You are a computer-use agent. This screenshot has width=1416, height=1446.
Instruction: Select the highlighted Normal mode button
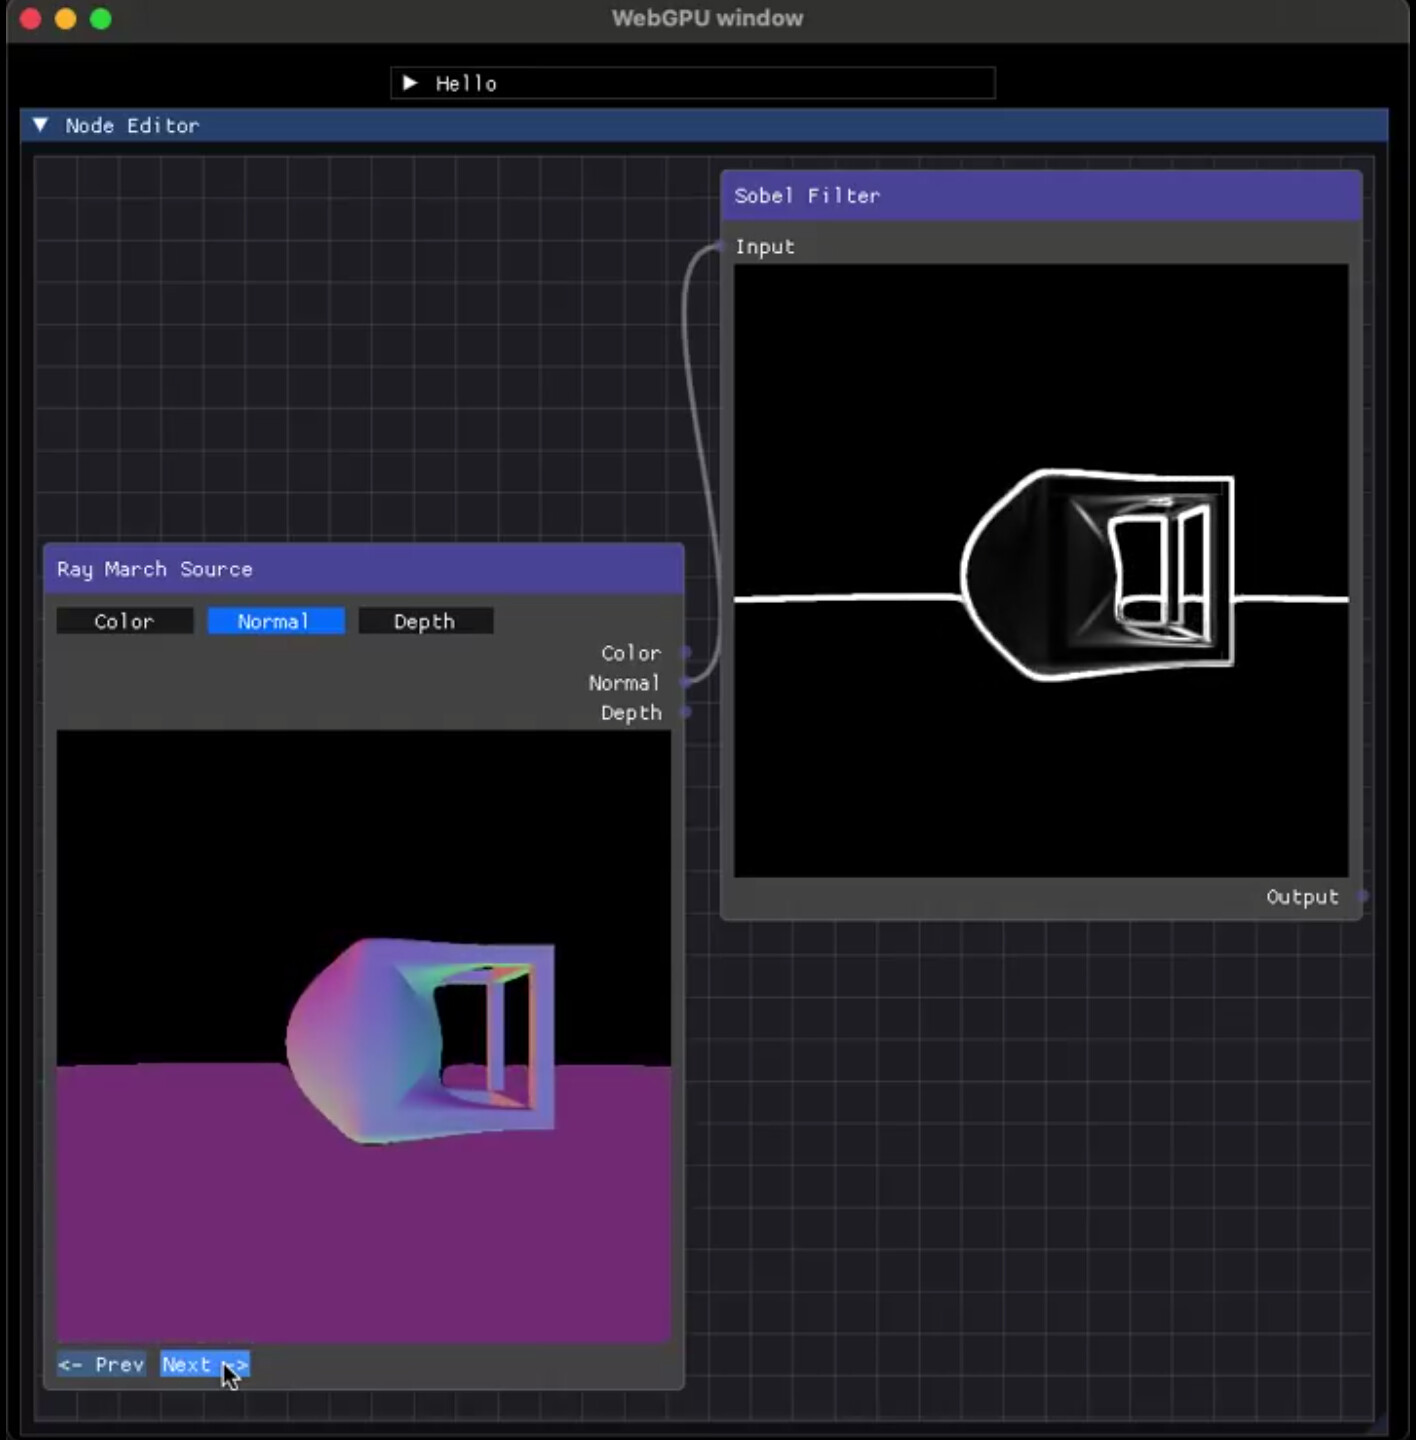(275, 621)
